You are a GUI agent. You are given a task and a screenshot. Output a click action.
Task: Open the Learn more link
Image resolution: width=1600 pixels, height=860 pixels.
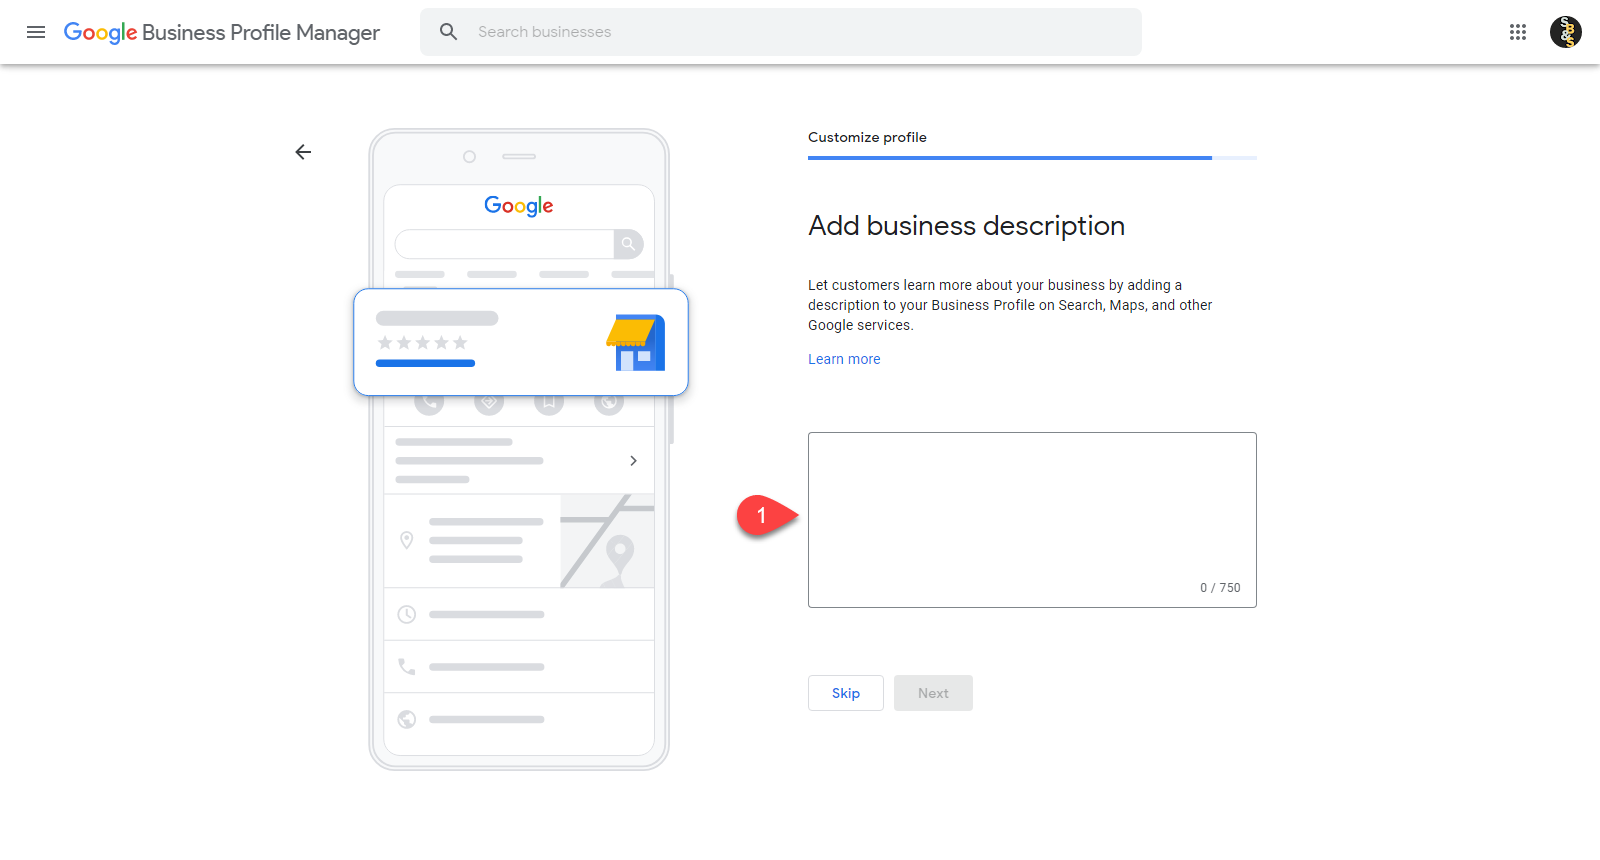[x=844, y=359]
